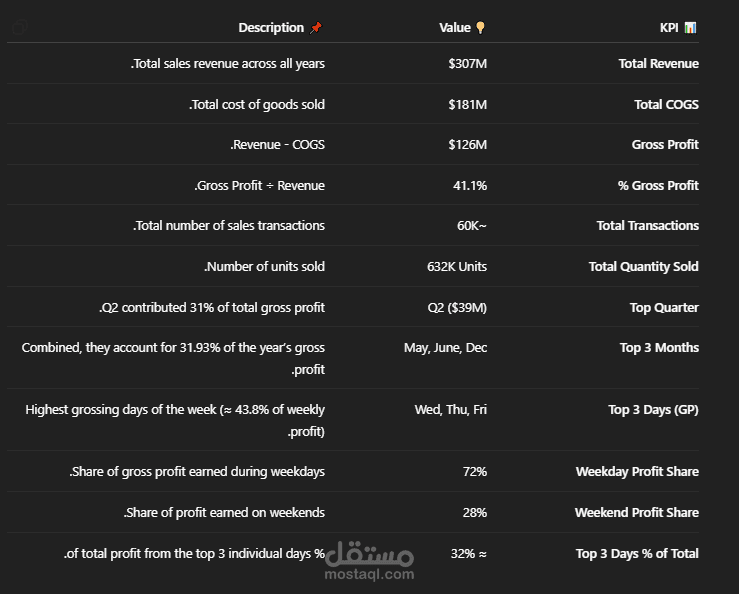This screenshot has width=739, height=594.
Task: Select the Description column header
Action: pos(271,28)
